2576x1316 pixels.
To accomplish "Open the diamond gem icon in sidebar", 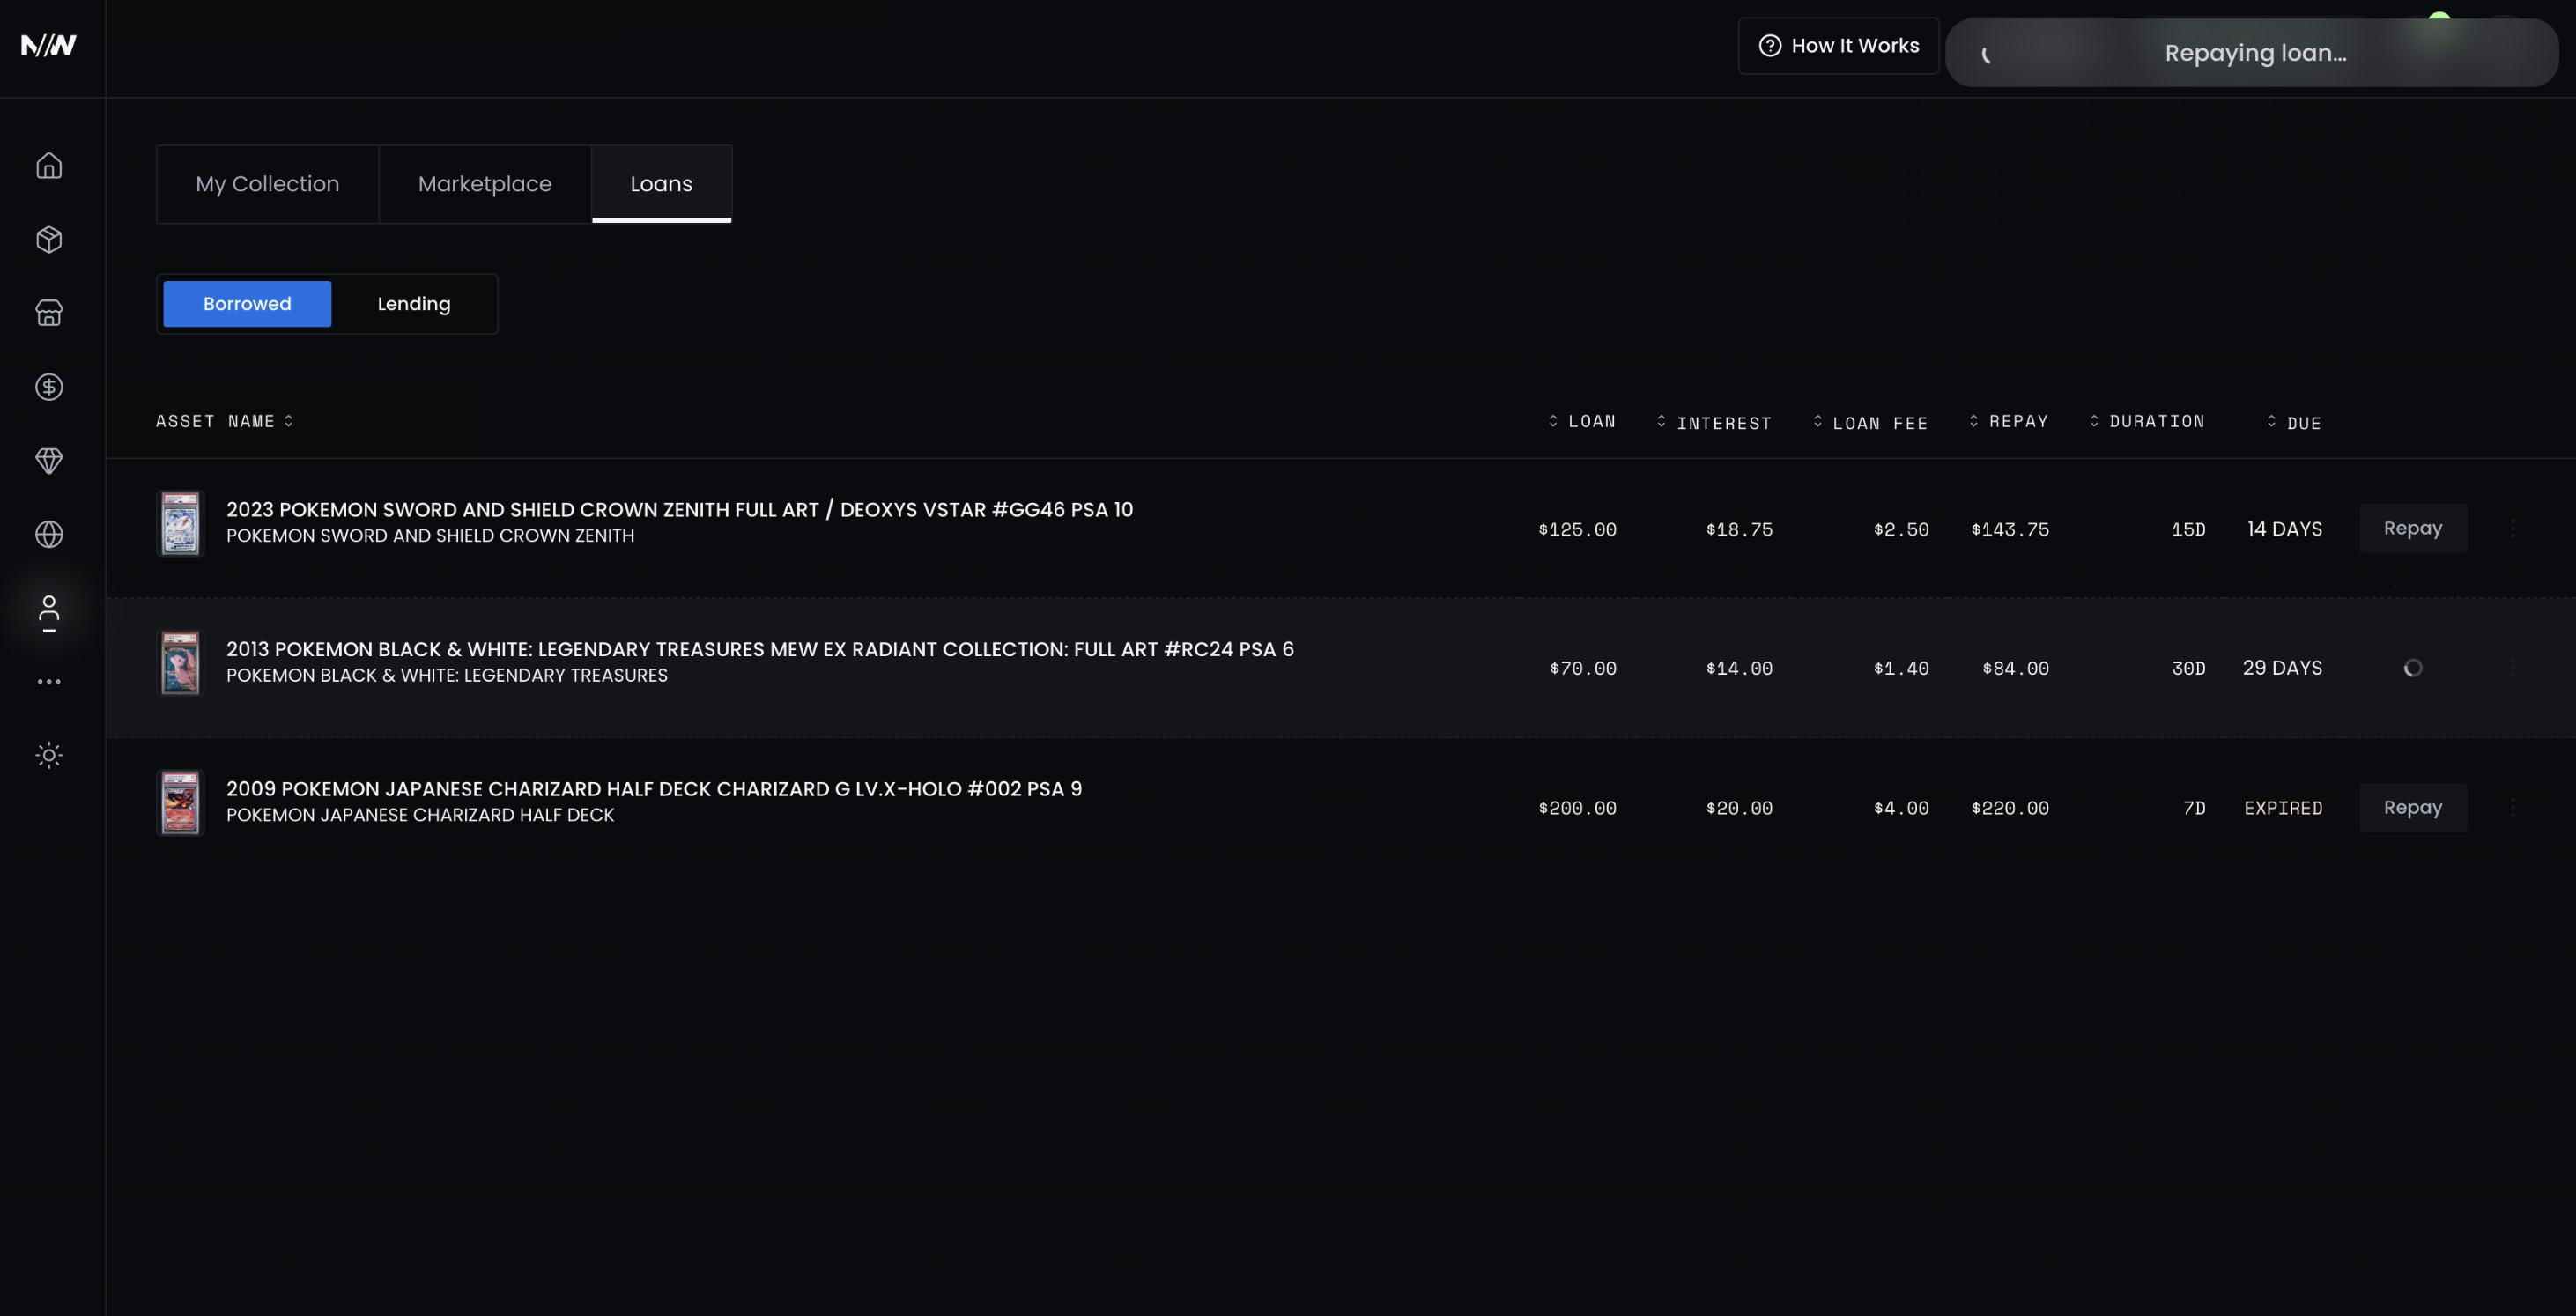I will 49,461.
